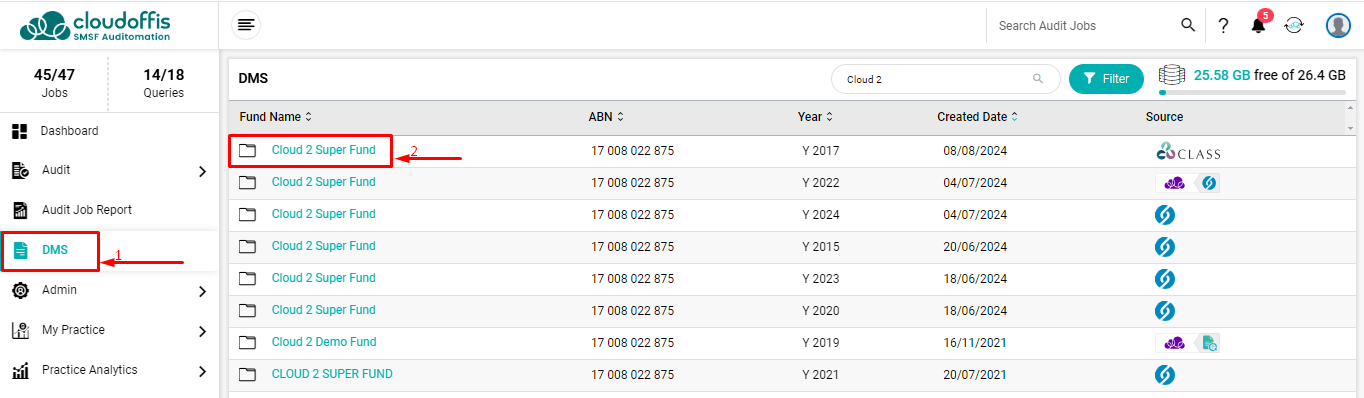This screenshot has height=398, width=1364.
Task: Click folder icon of CLOUD 2 SUPER FUND
Action: (248, 375)
